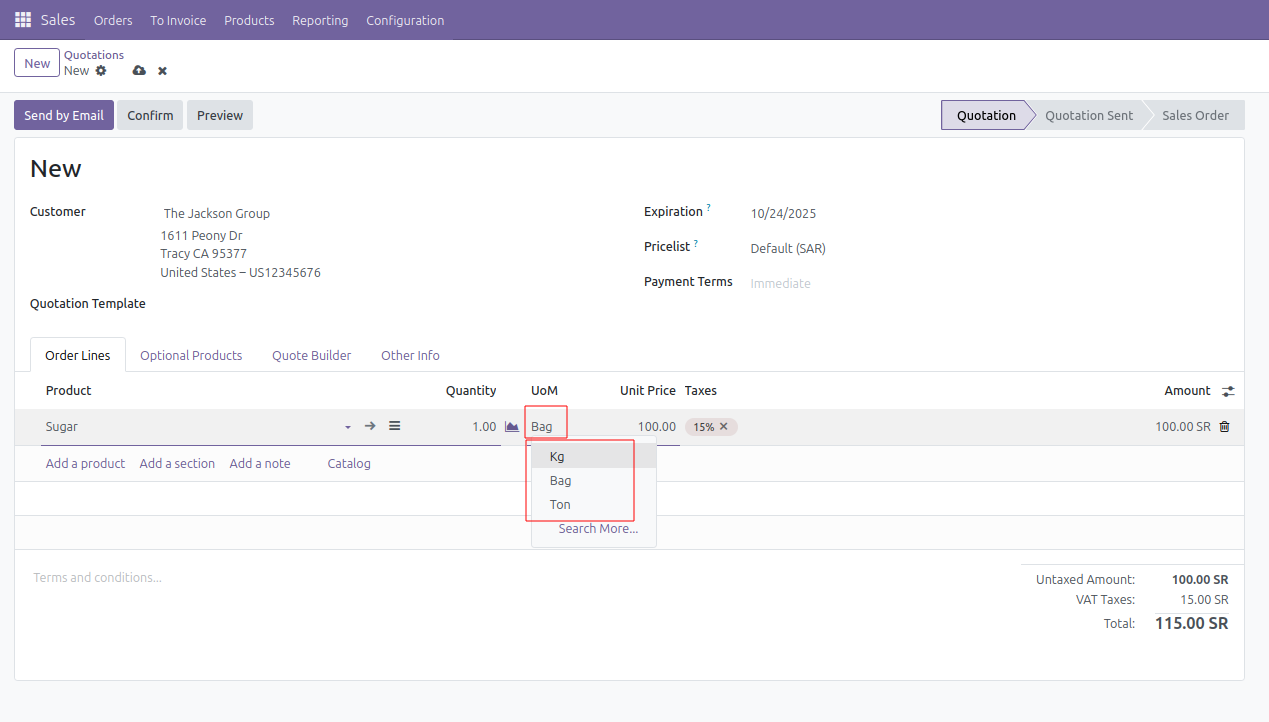Click the cloud save icon

139,71
